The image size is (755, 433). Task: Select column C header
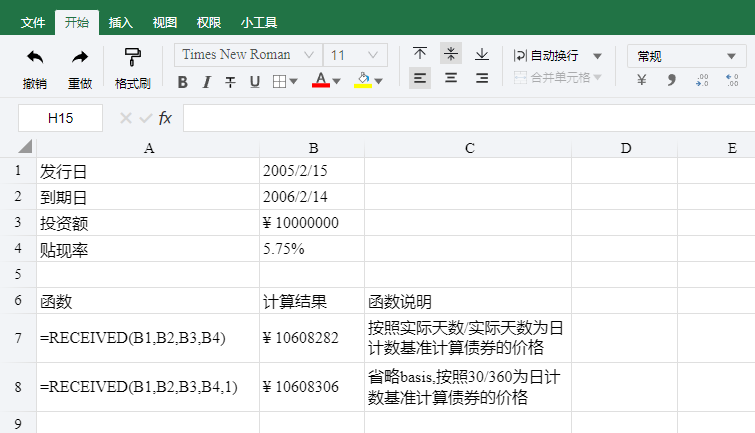(x=469, y=148)
